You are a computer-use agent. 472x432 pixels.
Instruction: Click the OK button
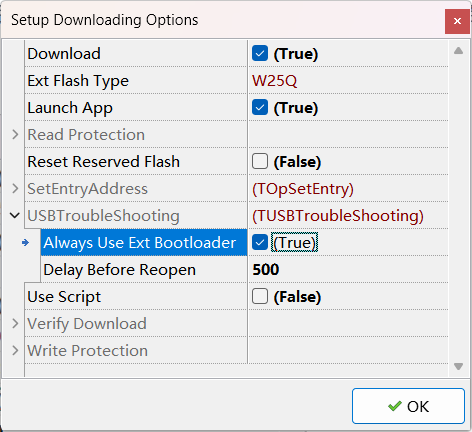[408, 406]
